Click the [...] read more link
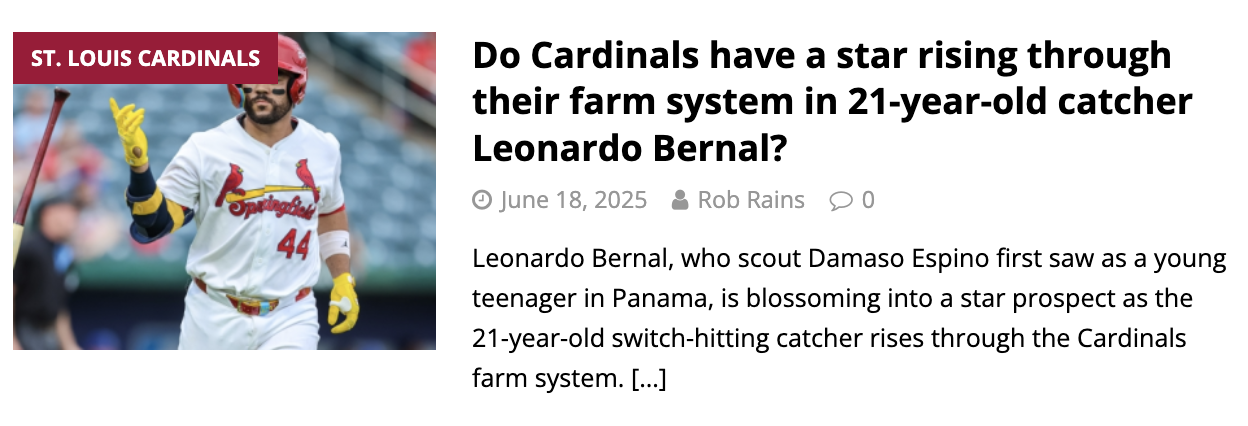The width and height of the screenshot is (1248, 426). [649, 379]
